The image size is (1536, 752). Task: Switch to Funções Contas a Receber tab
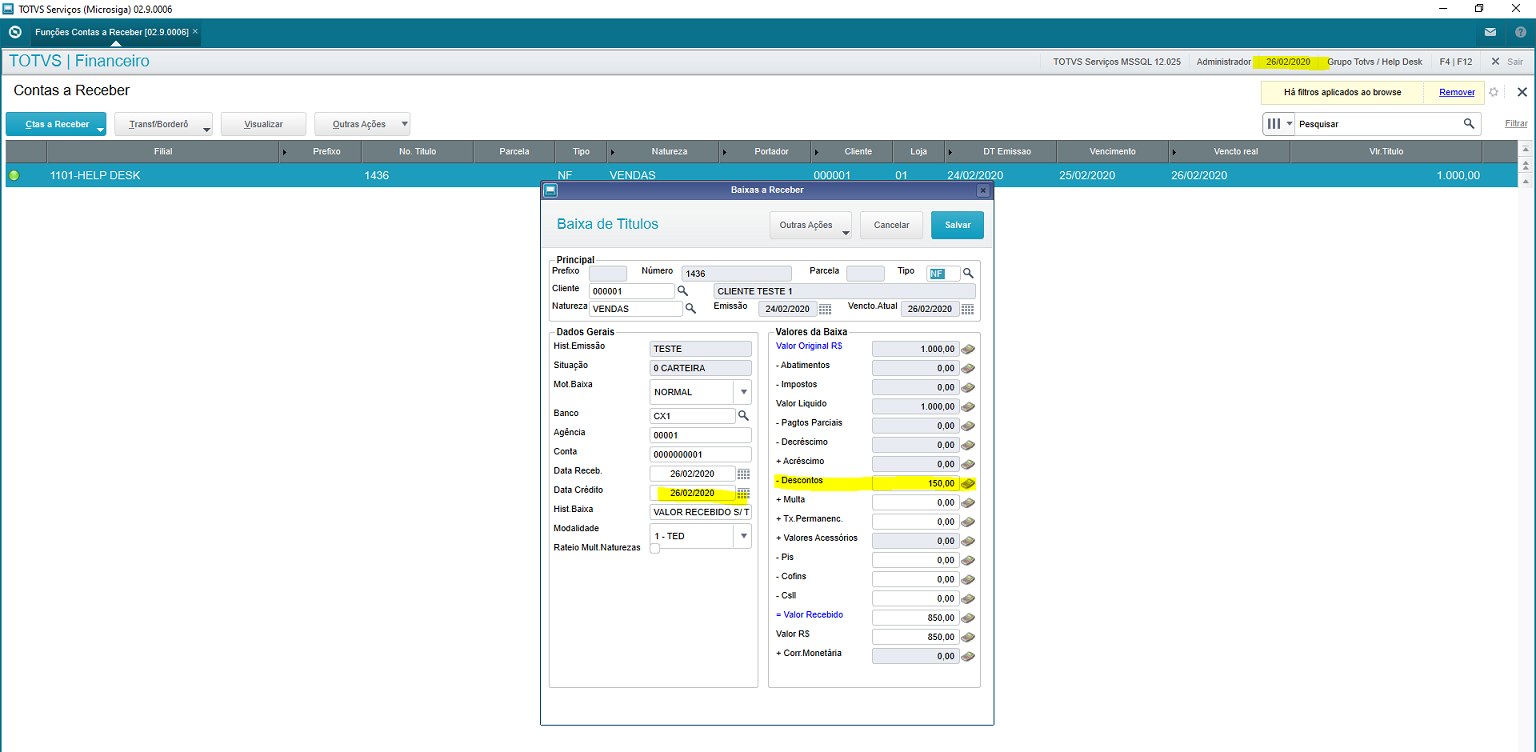pos(110,32)
